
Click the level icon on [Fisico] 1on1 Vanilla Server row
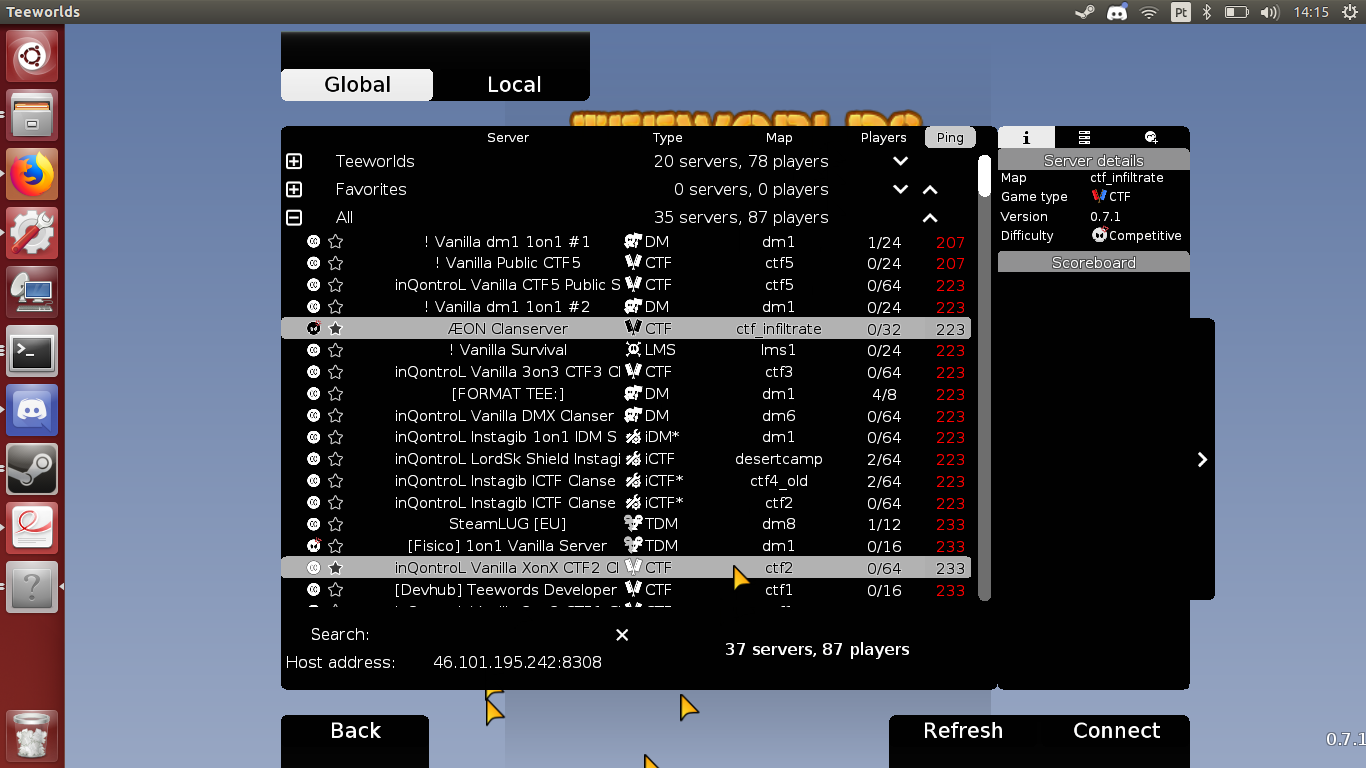click(x=313, y=546)
